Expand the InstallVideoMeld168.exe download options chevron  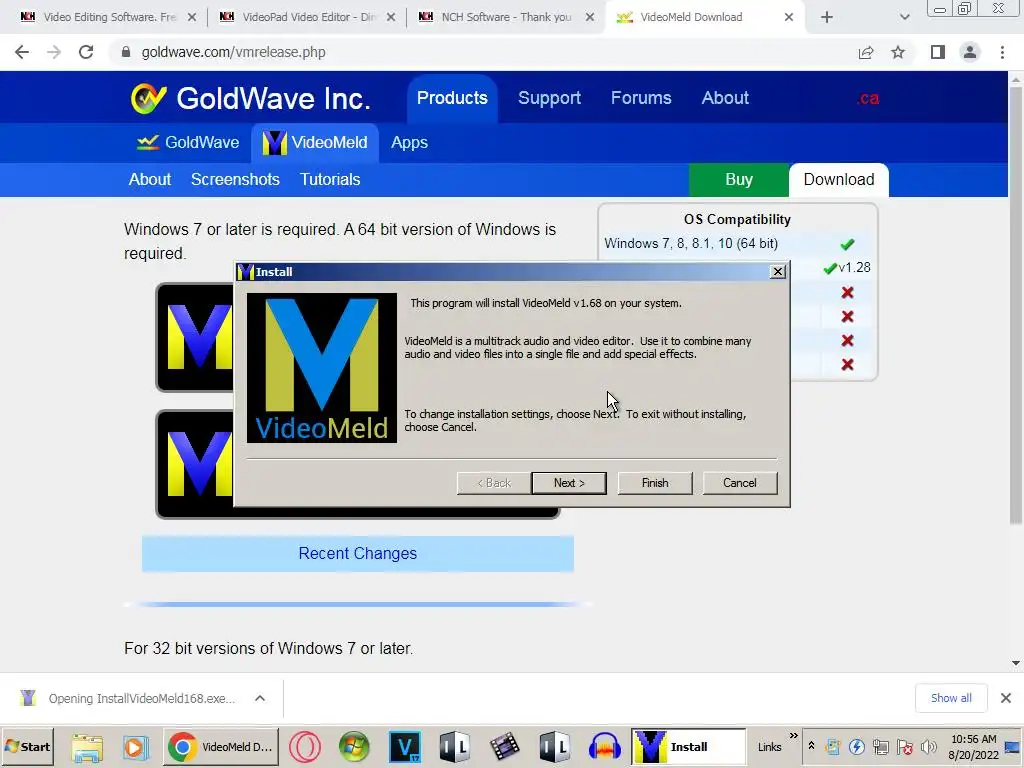coord(260,698)
